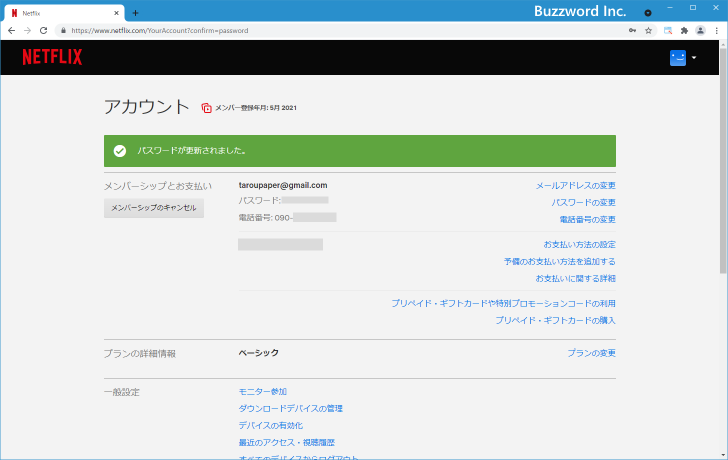Open お支払い方法の設定 link
The image size is (728, 460).
point(580,245)
